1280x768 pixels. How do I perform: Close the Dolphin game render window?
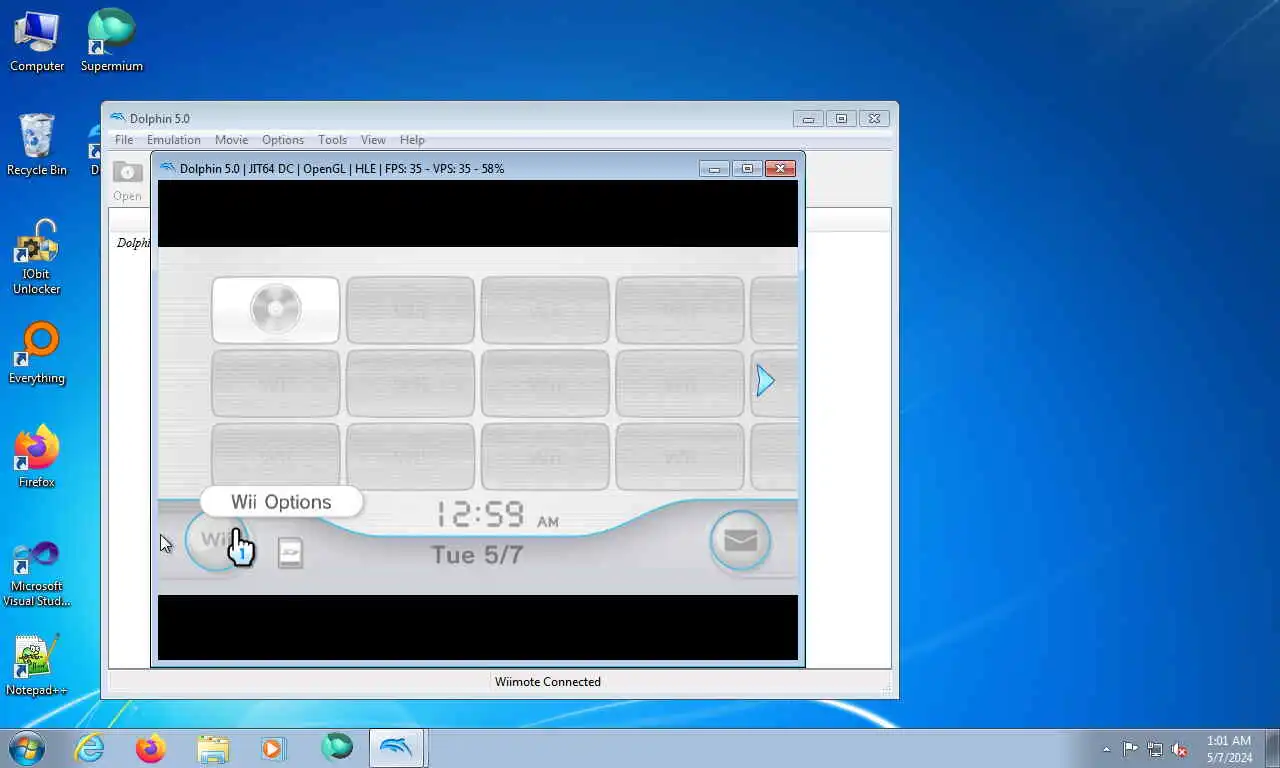[x=780, y=169]
